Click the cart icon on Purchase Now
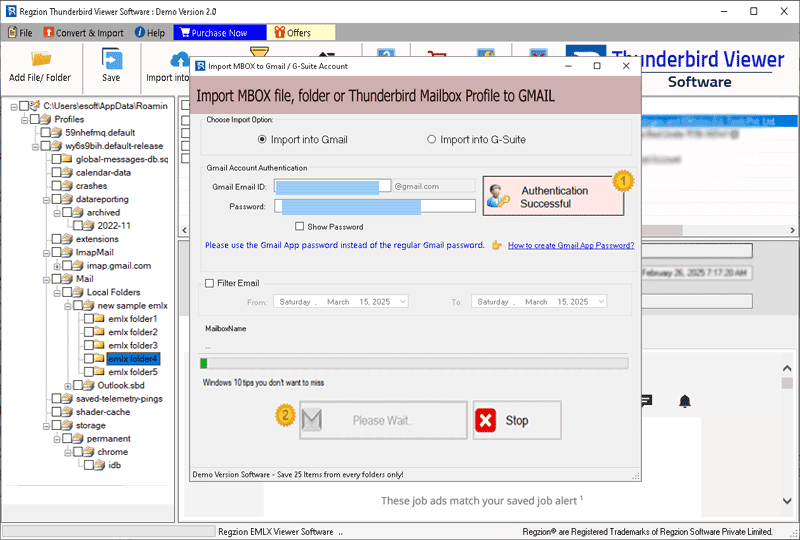Viewport: 800px width, 540px height. 184,33
